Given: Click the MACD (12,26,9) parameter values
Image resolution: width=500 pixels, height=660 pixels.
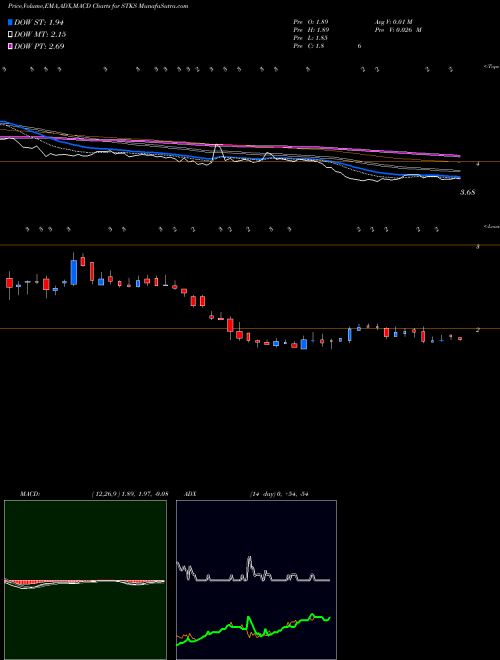Looking at the screenshot, I should (129, 494).
